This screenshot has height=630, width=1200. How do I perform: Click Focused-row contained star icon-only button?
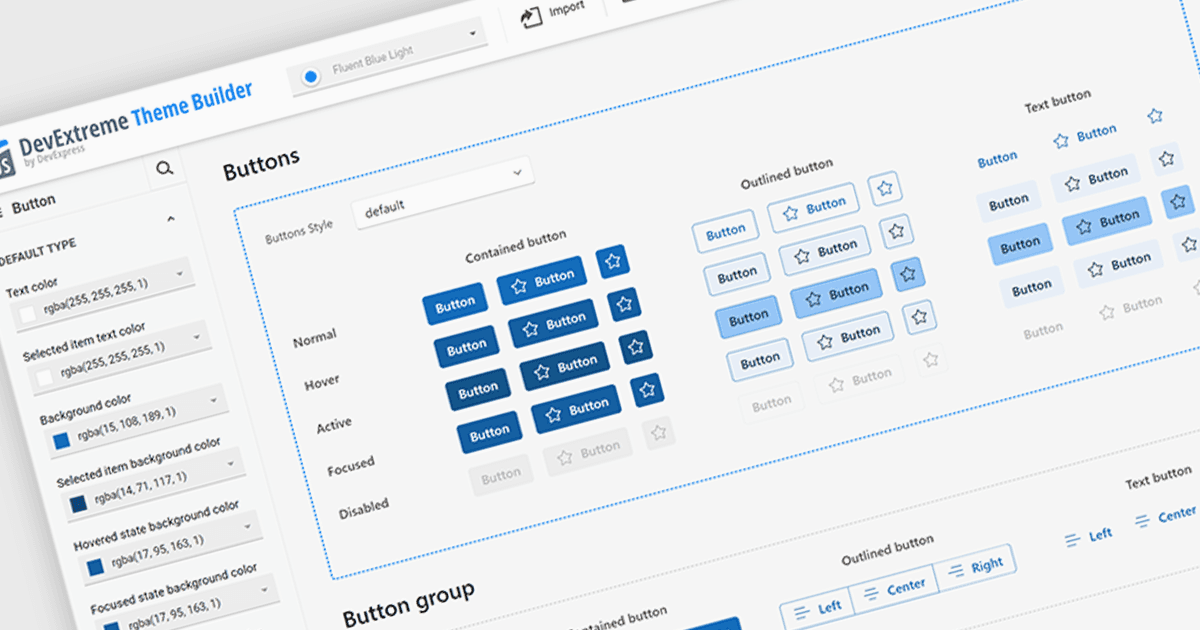coord(647,389)
